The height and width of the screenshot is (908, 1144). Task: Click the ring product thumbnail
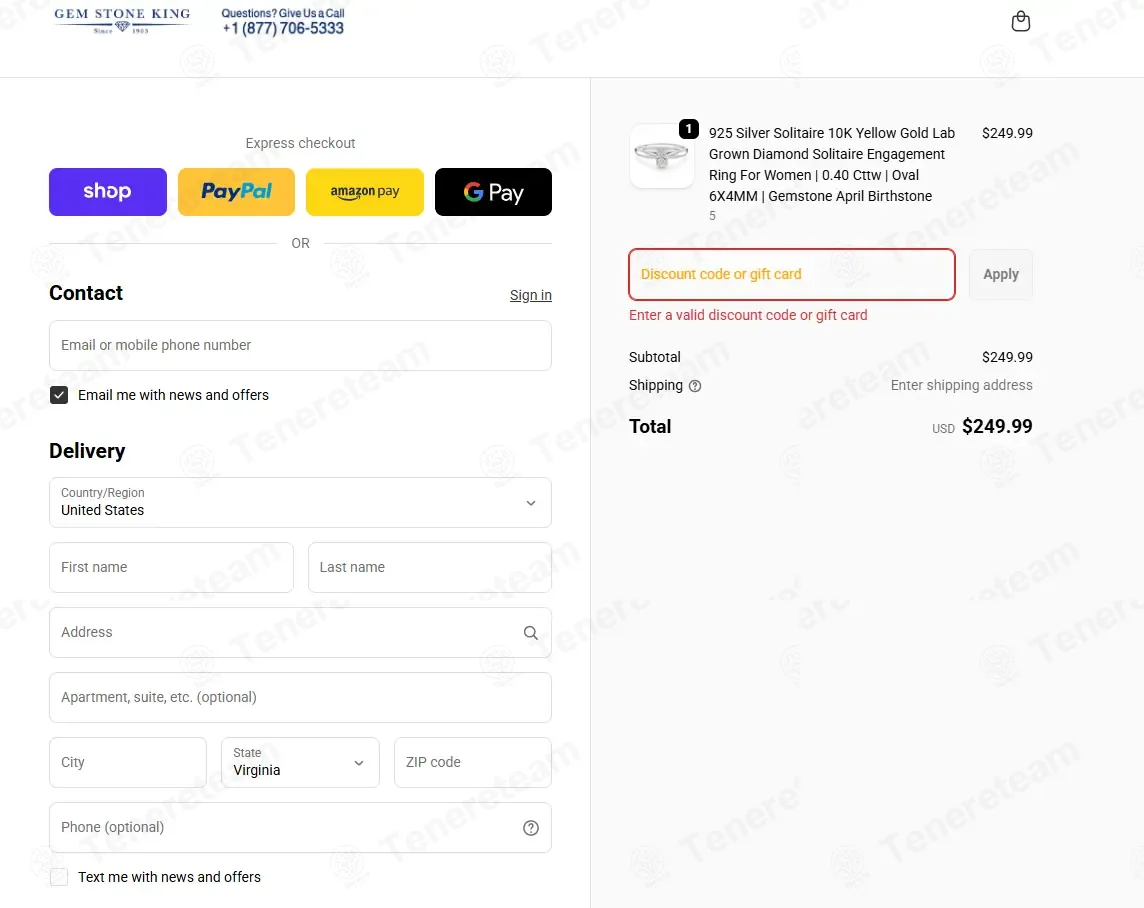click(662, 156)
